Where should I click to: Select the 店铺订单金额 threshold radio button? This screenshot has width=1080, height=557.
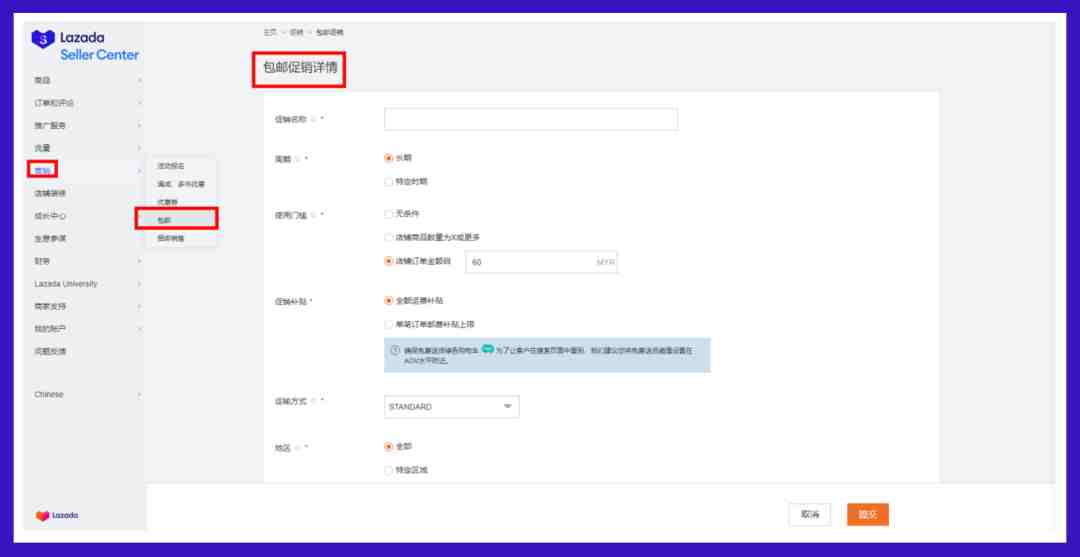388,261
